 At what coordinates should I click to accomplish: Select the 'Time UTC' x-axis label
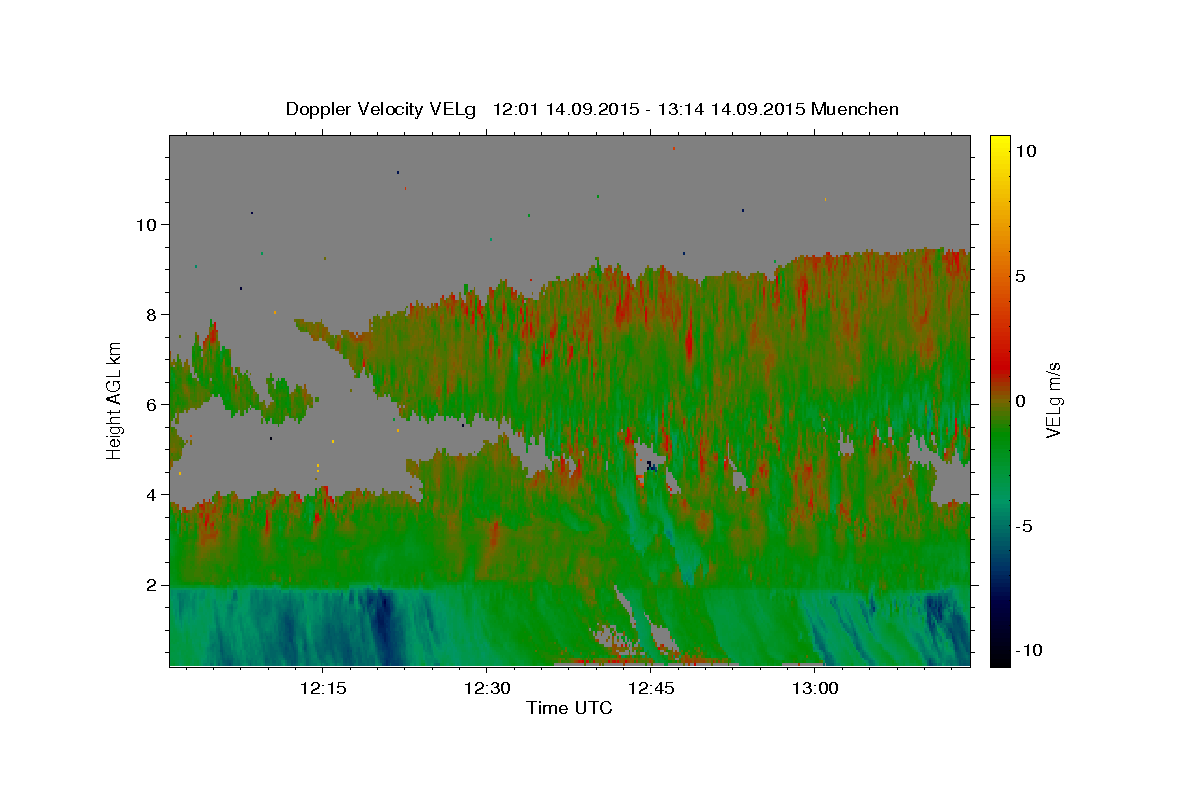(x=569, y=708)
